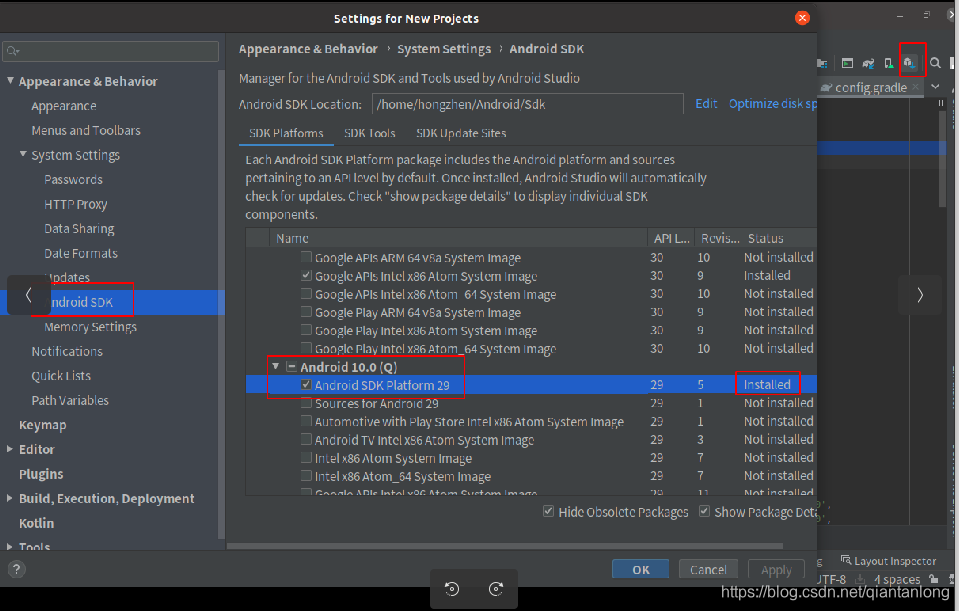Image resolution: width=959 pixels, height=611 pixels.
Task: Sync project with Gradle files elephant icon
Action: coord(868,62)
